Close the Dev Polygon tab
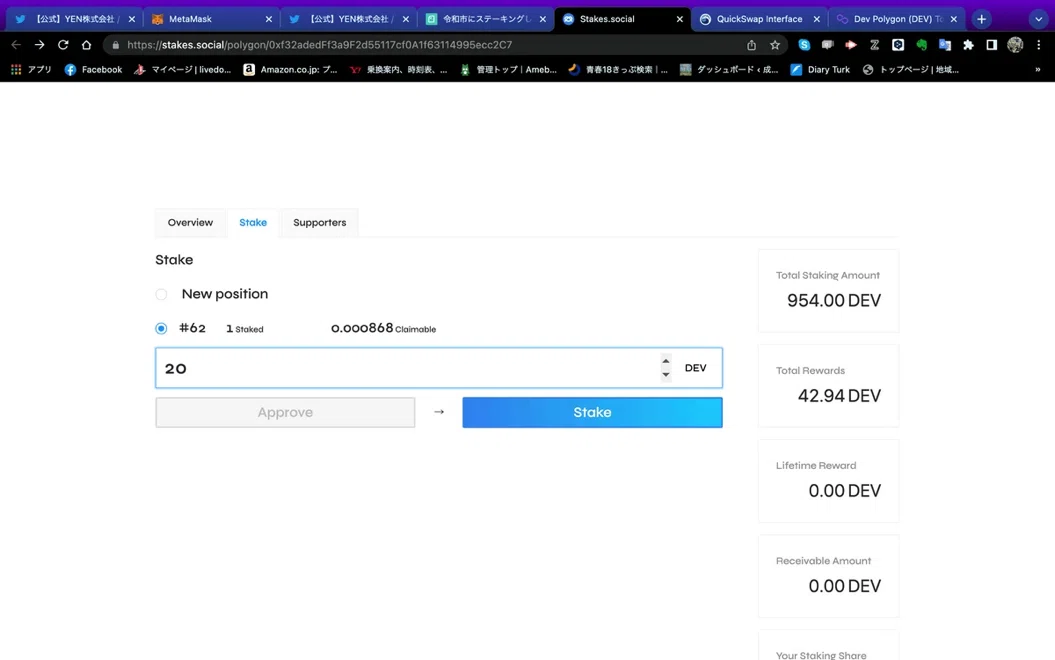Image resolution: width=1055 pixels, height=660 pixels. tap(953, 19)
